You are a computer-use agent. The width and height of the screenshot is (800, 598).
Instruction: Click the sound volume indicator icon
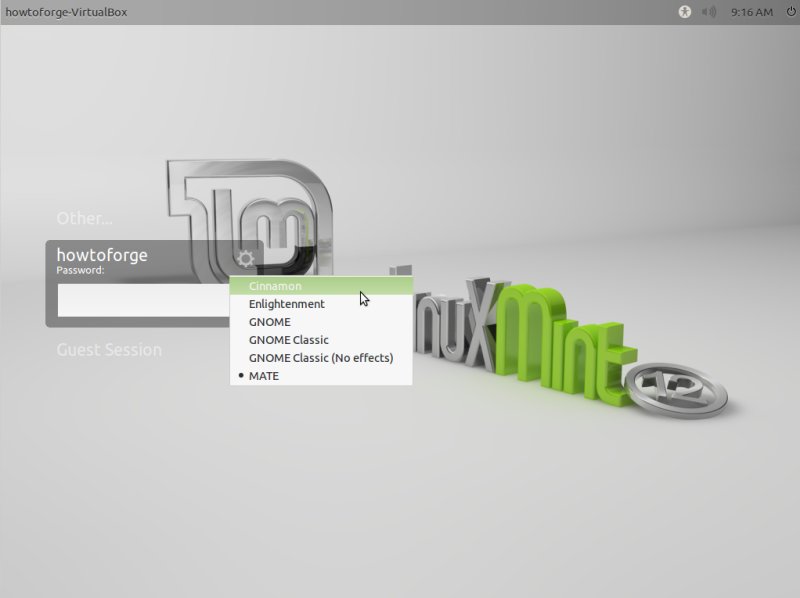coord(709,12)
